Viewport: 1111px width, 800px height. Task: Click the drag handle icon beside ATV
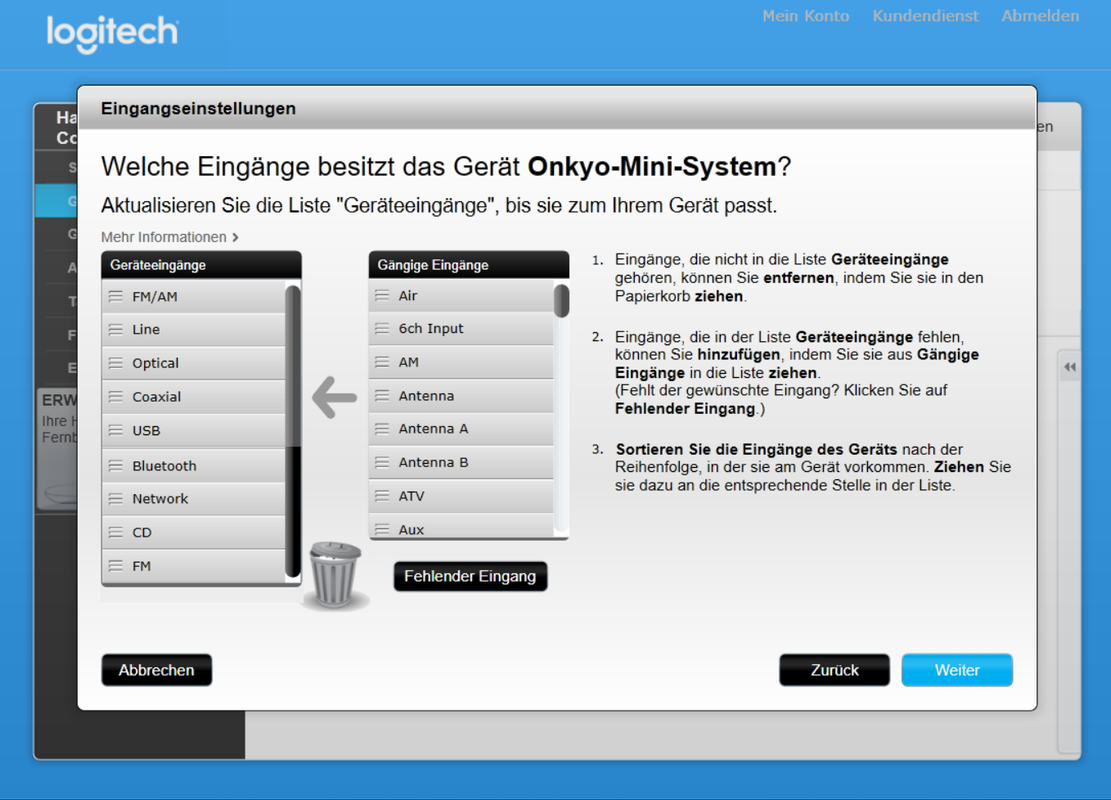(x=382, y=496)
